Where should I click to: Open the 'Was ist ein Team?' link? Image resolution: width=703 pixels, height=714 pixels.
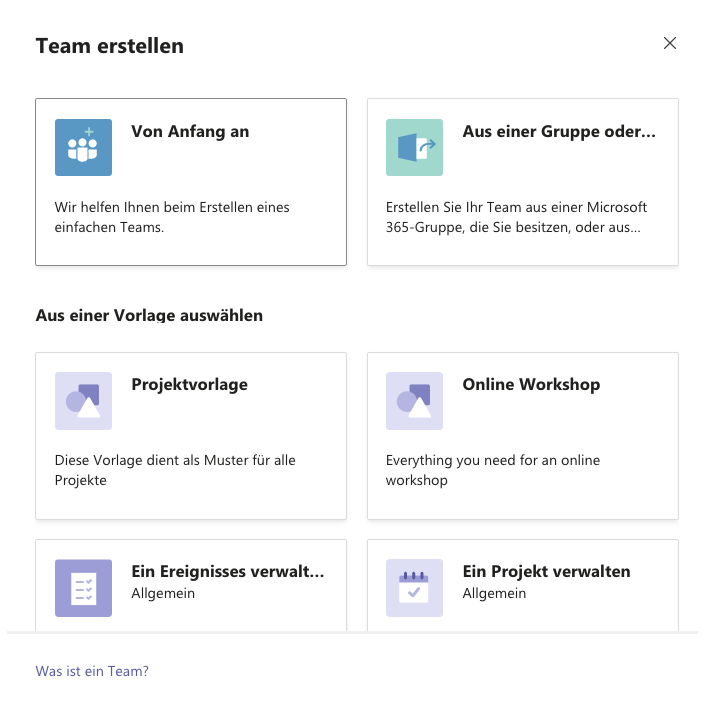pyautogui.click(x=92, y=671)
